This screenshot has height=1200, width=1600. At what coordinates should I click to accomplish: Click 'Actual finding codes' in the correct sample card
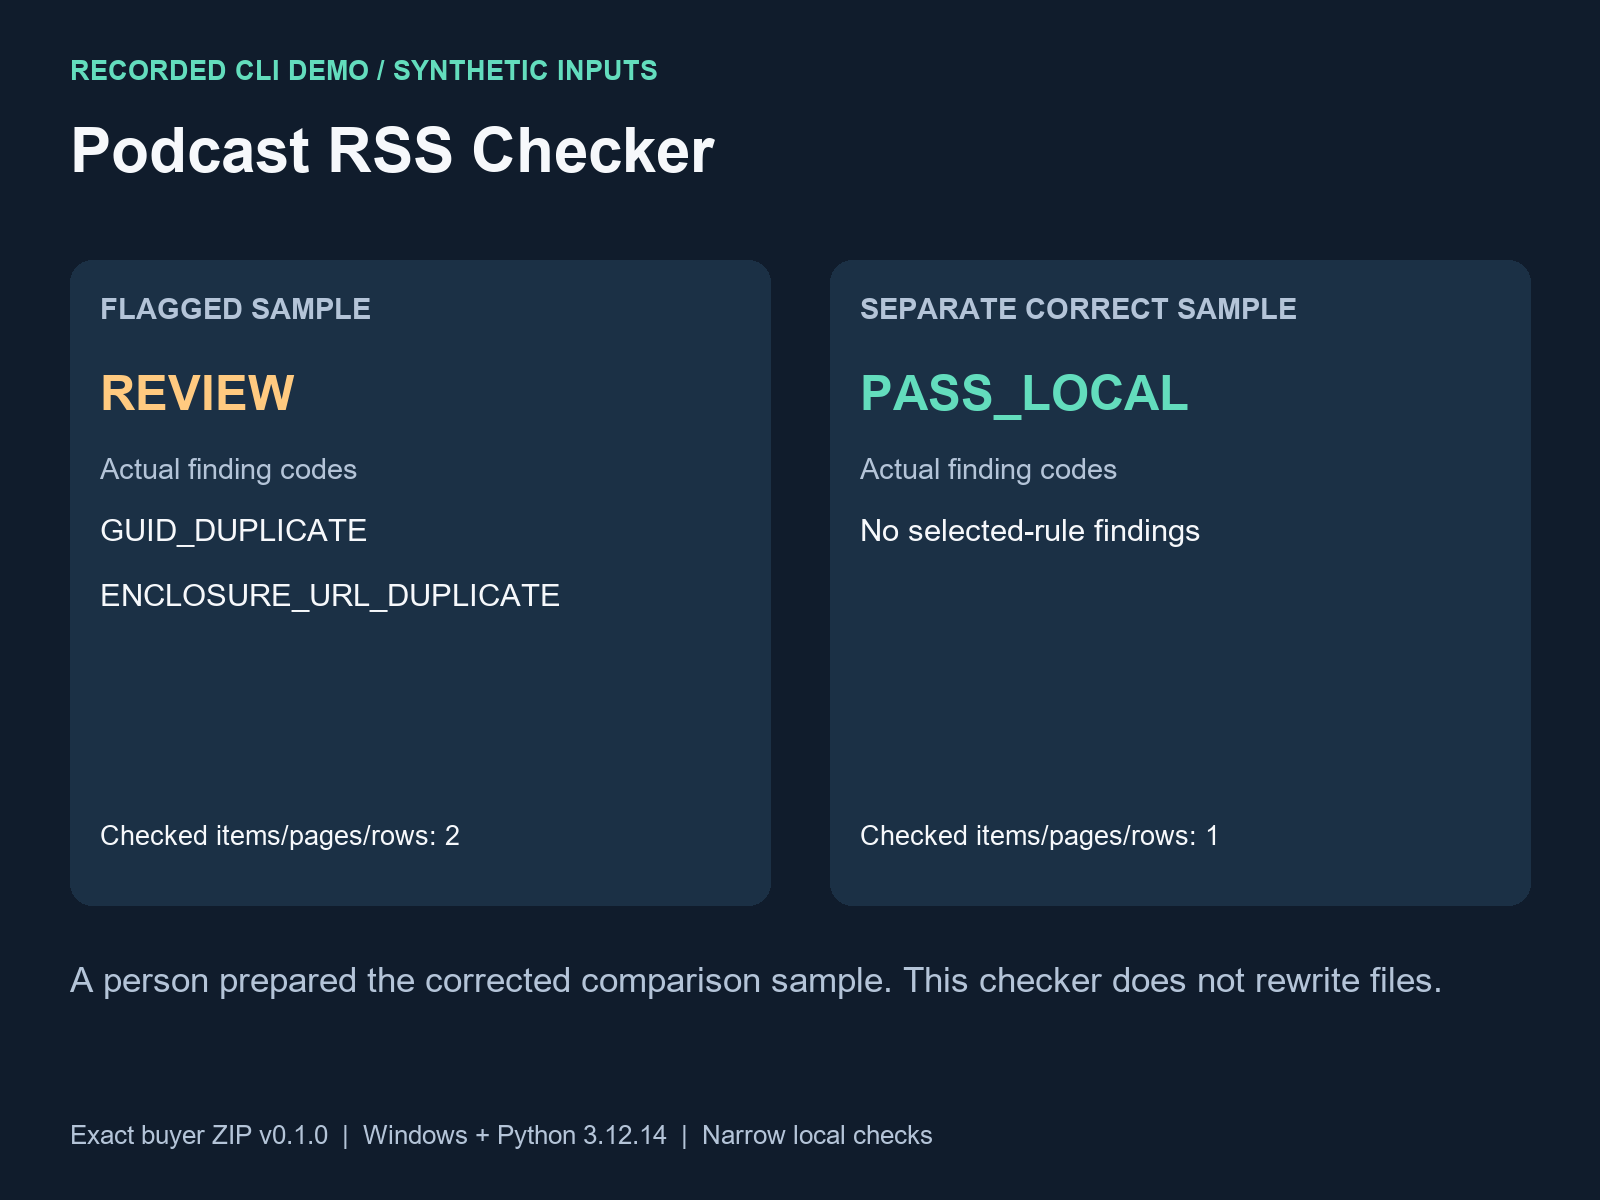pyautogui.click(x=988, y=469)
